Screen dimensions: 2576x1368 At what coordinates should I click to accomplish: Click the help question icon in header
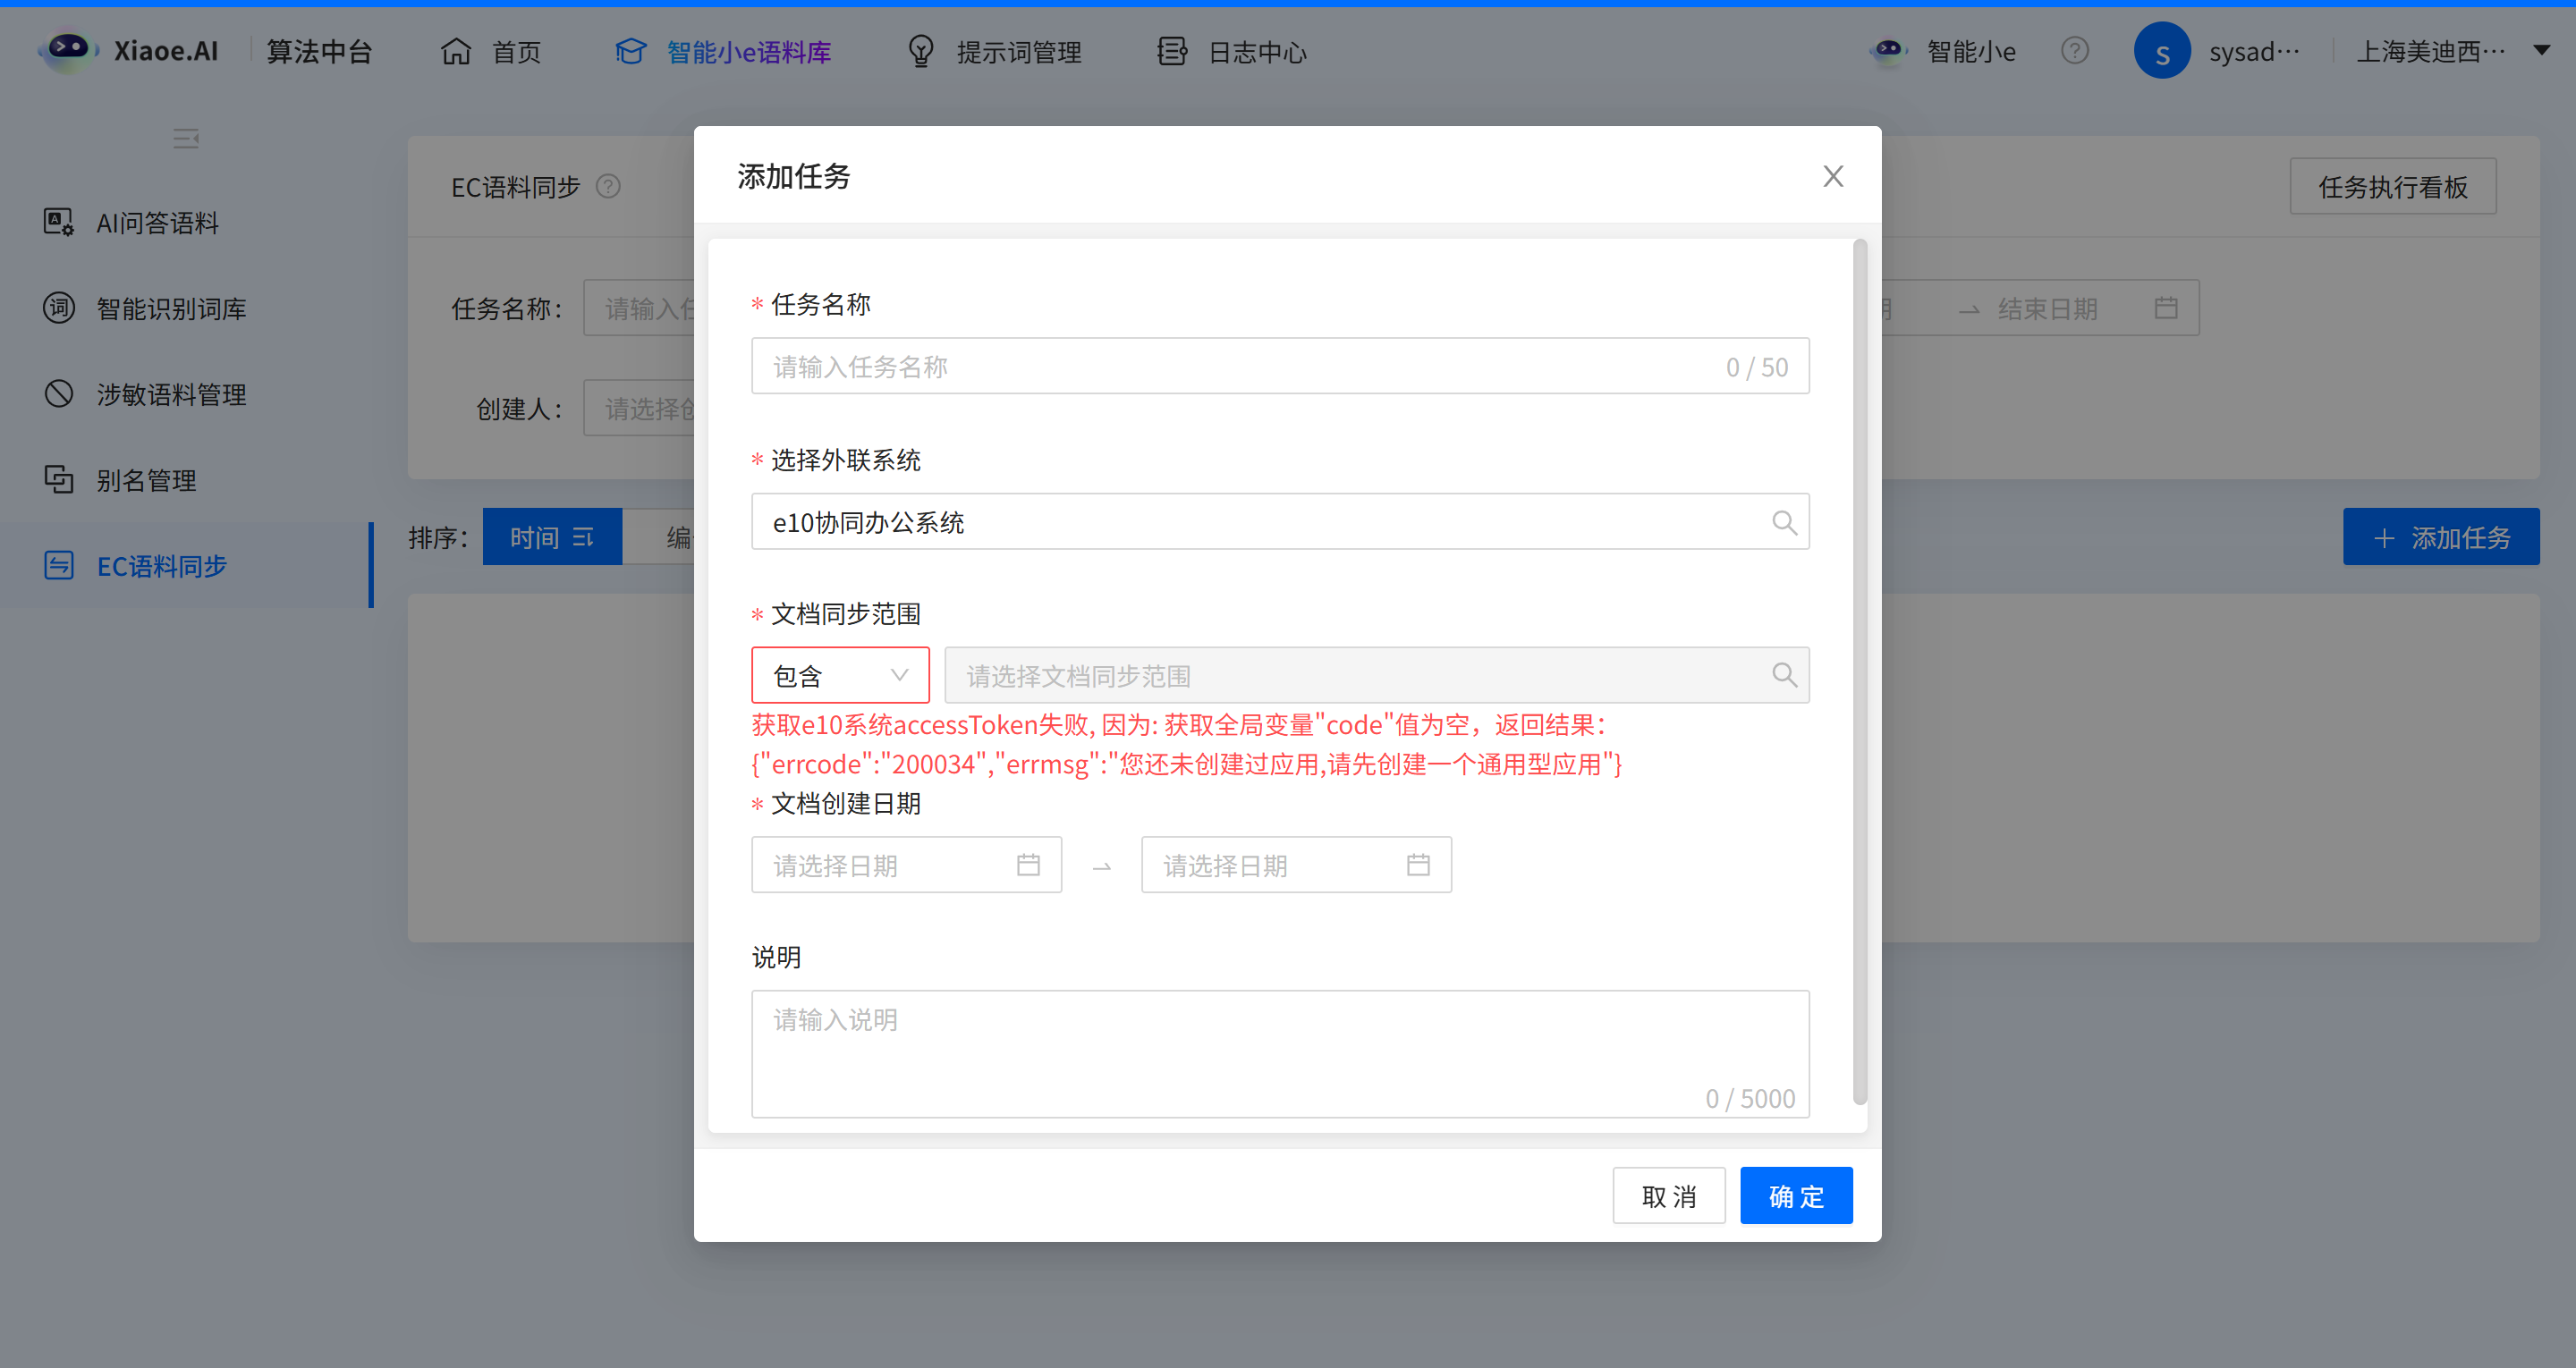coord(2074,51)
